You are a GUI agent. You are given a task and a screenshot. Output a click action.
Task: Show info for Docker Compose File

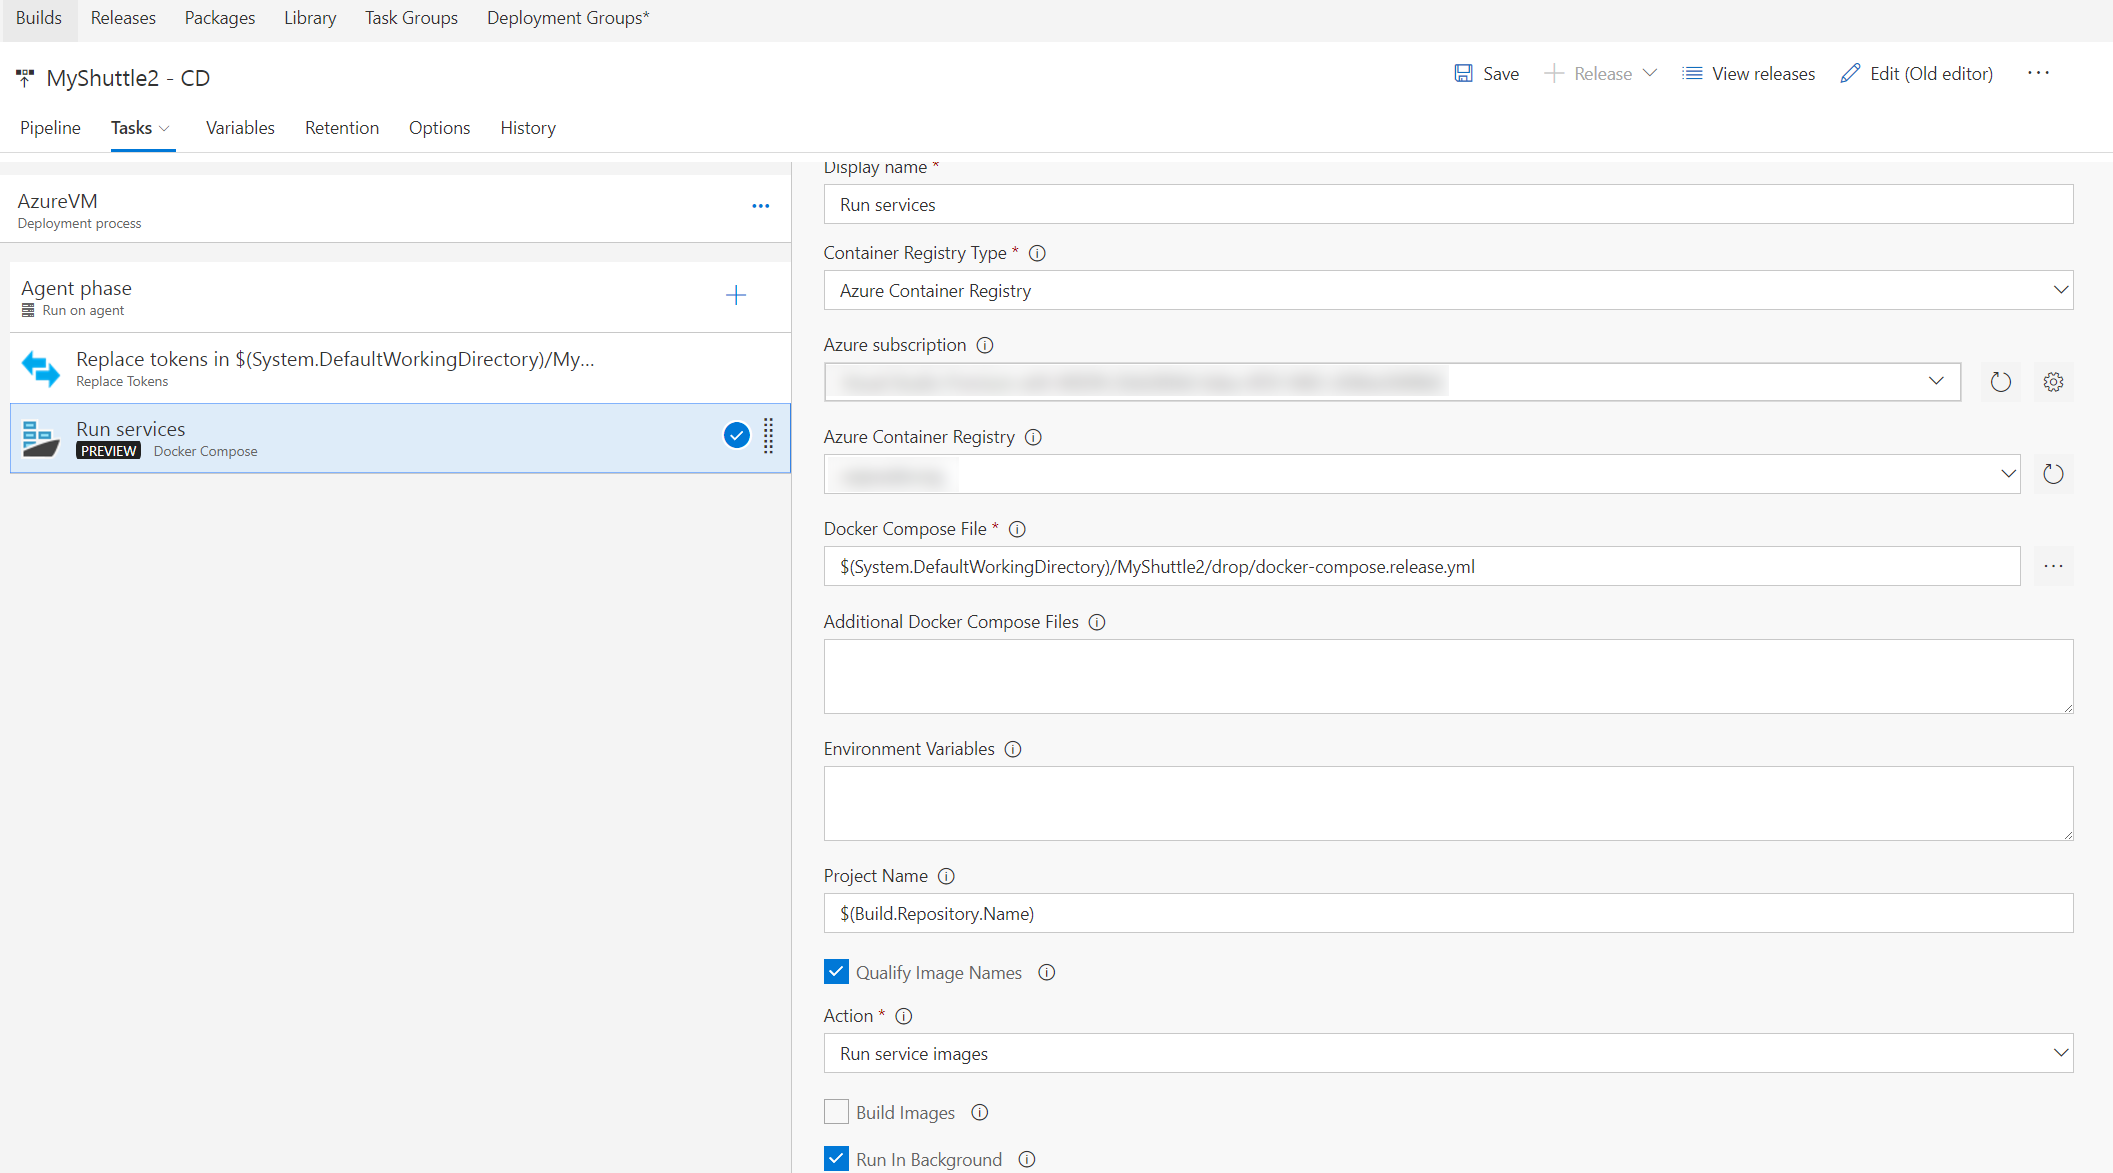click(1017, 529)
